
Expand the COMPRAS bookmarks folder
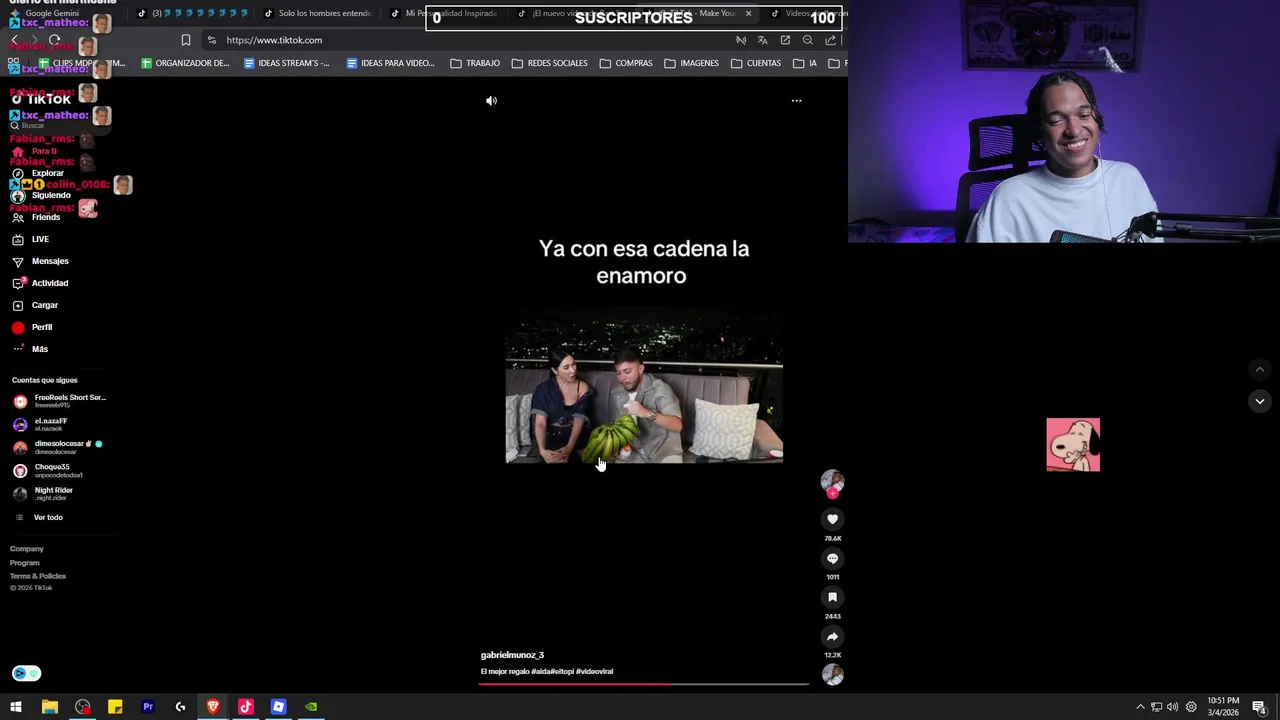pyautogui.click(x=626, y=63)
